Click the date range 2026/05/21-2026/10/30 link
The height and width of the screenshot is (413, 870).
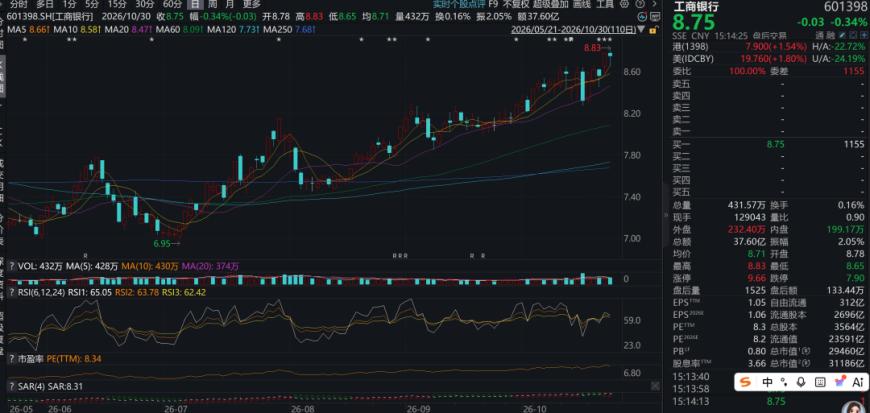[x=574, y=28]
